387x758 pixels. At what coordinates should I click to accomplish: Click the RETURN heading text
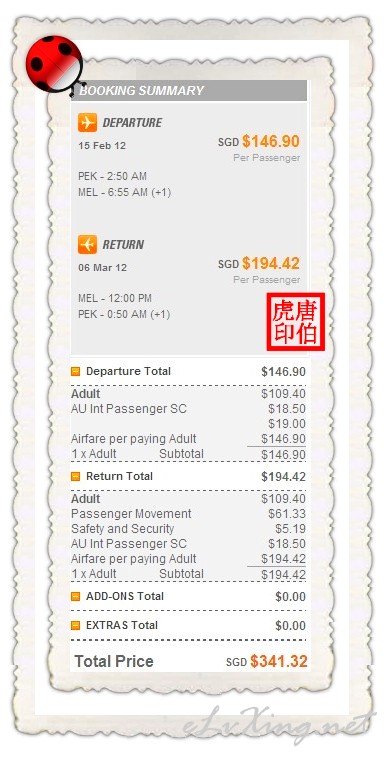coord(123,245)
